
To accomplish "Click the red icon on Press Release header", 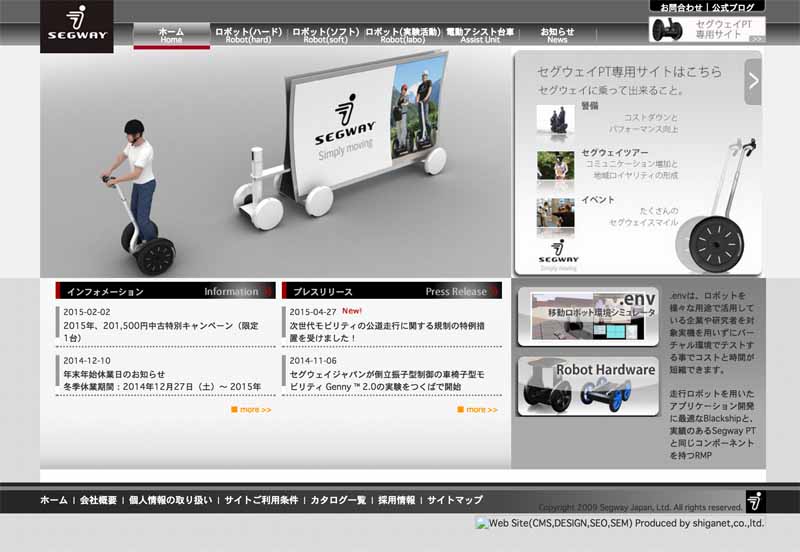I will coord(494,291).
